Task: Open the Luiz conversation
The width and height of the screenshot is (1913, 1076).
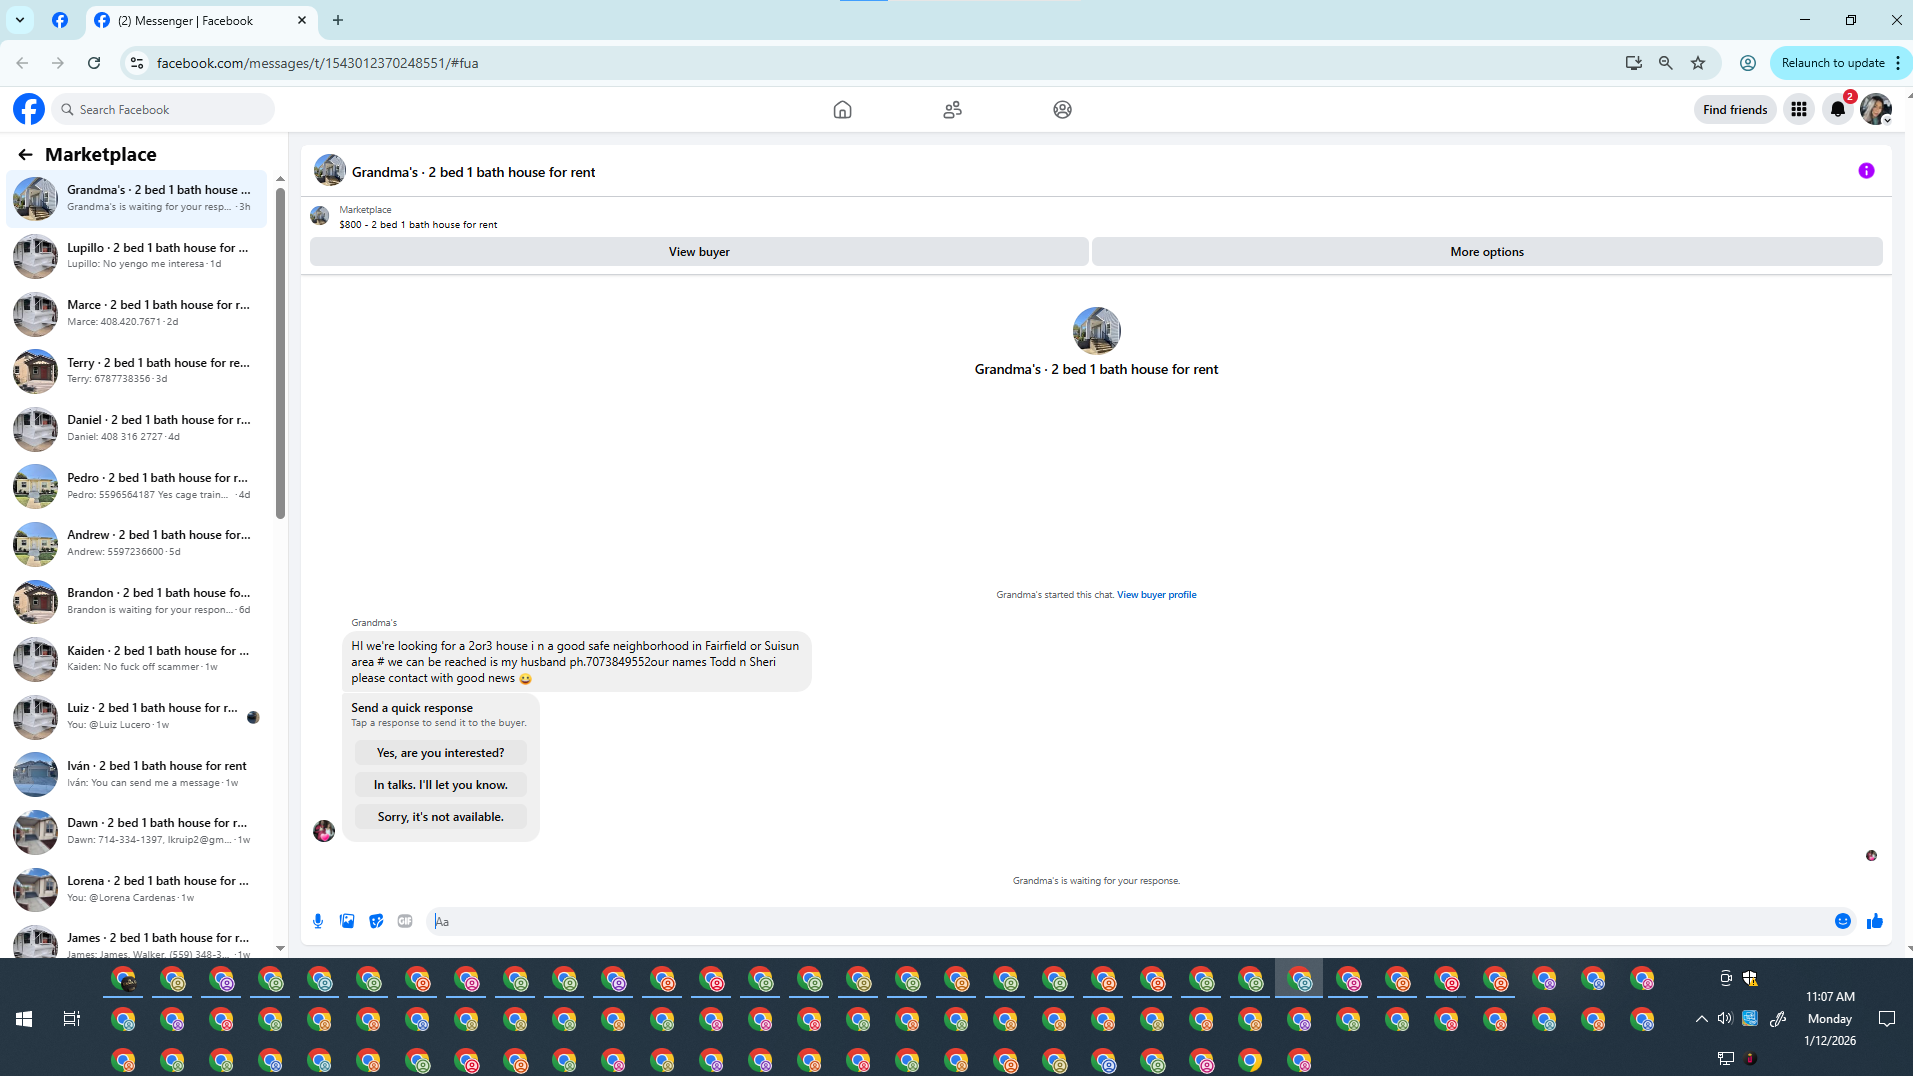Action: 138,716
